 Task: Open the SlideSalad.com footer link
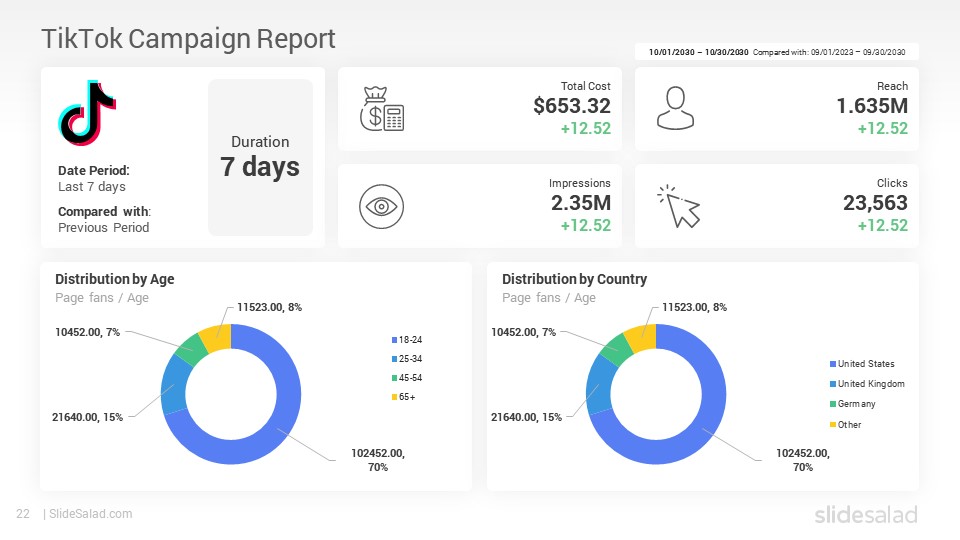[x=91, y=514]
